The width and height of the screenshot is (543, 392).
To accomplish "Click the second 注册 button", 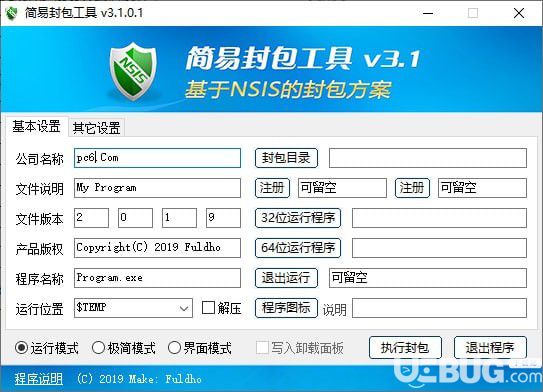I will click(x=412, y=188).
